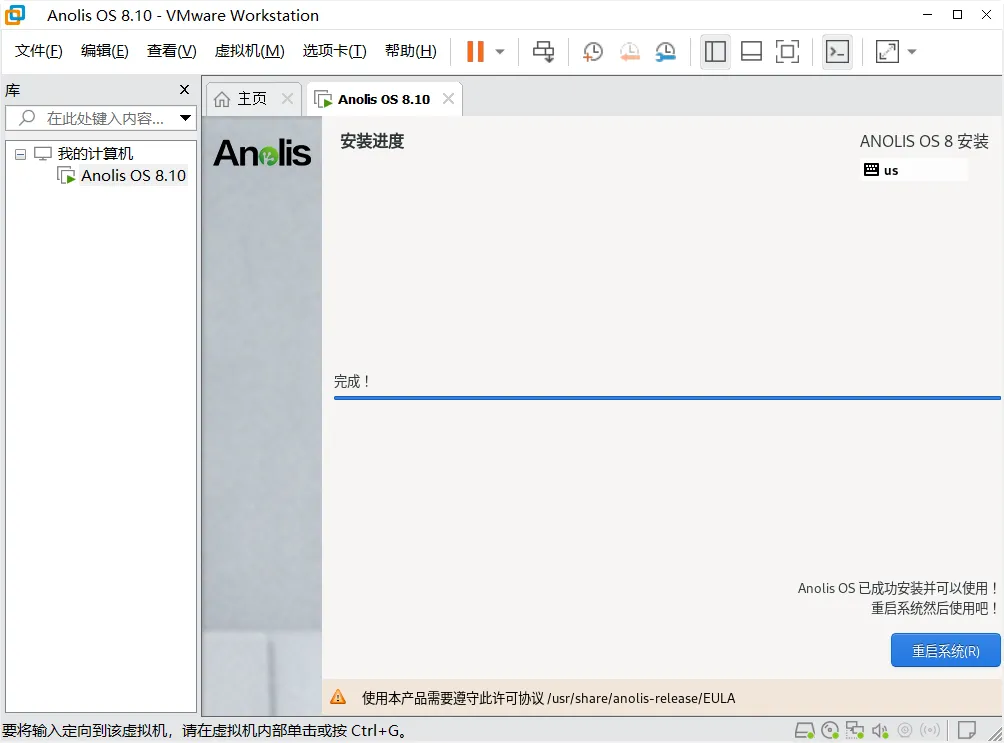Open the 选项卡(T) menu
This screenshot has width=1004, height=743.
tap(335, 51)
